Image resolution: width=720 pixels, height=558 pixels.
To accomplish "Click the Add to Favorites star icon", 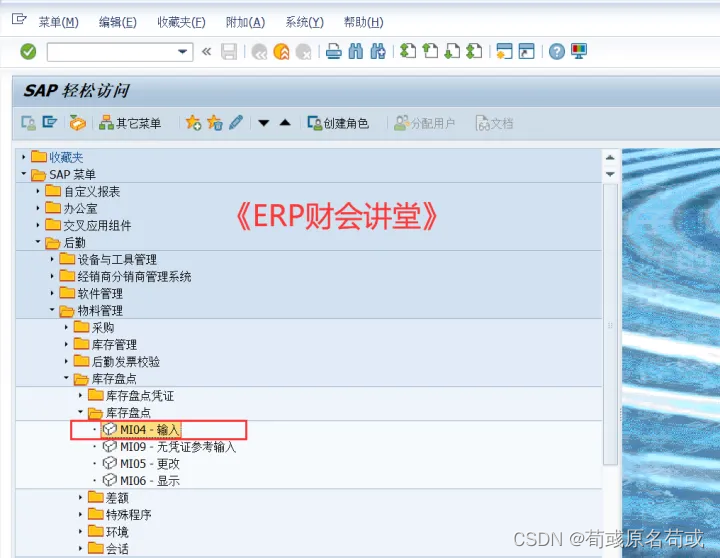I will (x=193, y=123).
